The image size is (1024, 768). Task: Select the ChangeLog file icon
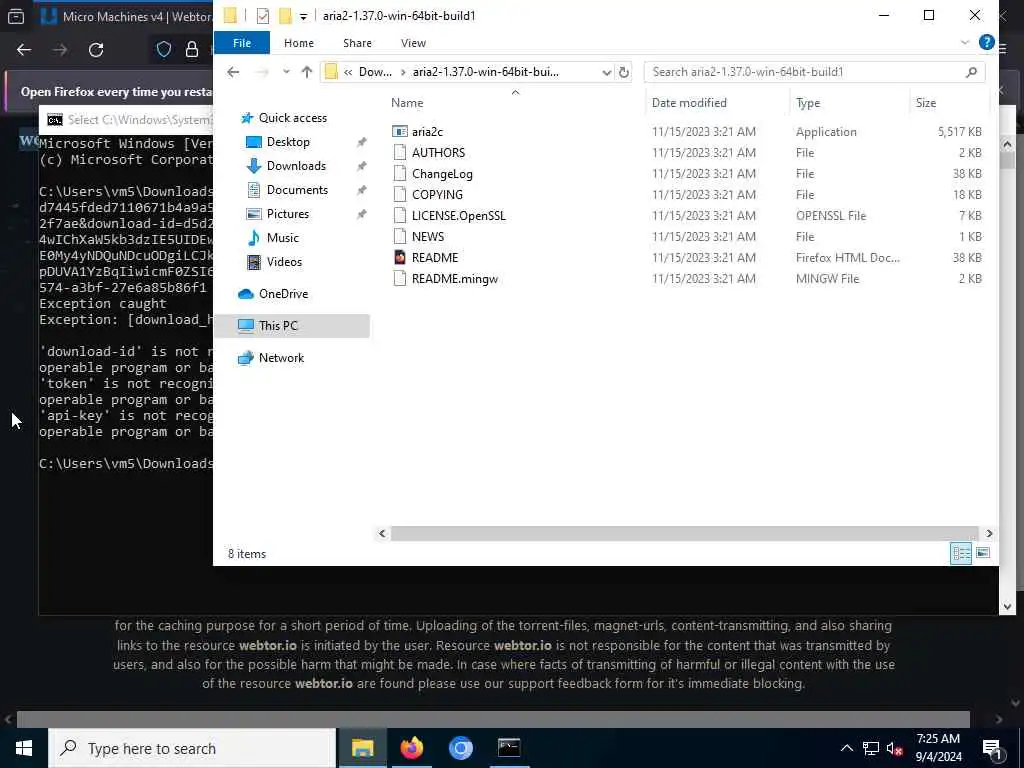(400, 174)
